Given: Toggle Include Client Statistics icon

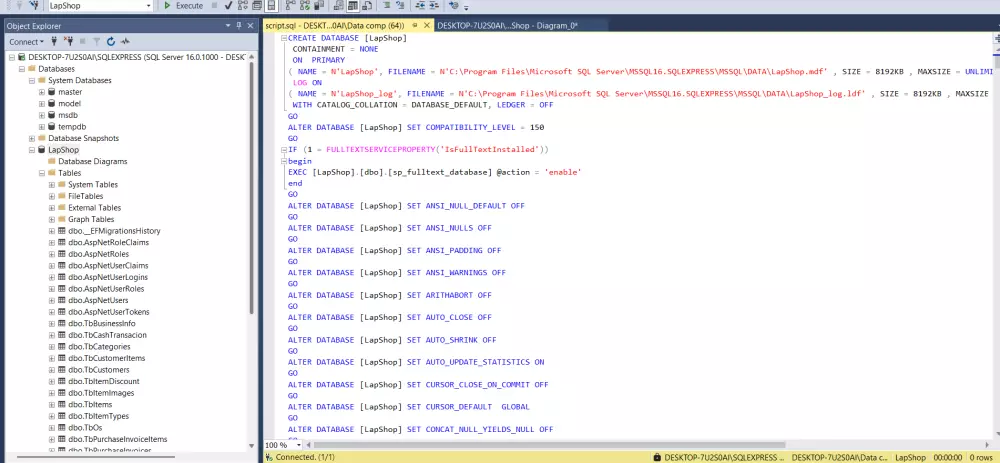Looking at the screenshot, I should (319, 5).
